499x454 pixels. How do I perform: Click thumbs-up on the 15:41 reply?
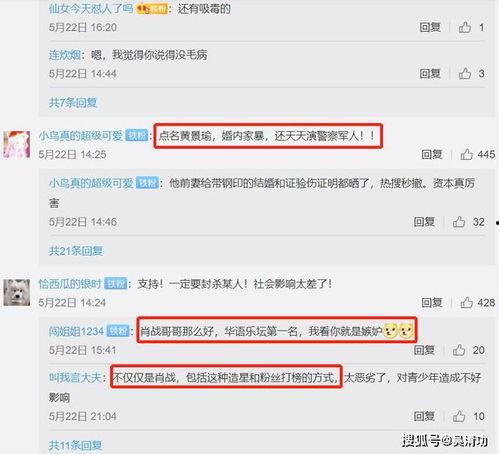459,350
